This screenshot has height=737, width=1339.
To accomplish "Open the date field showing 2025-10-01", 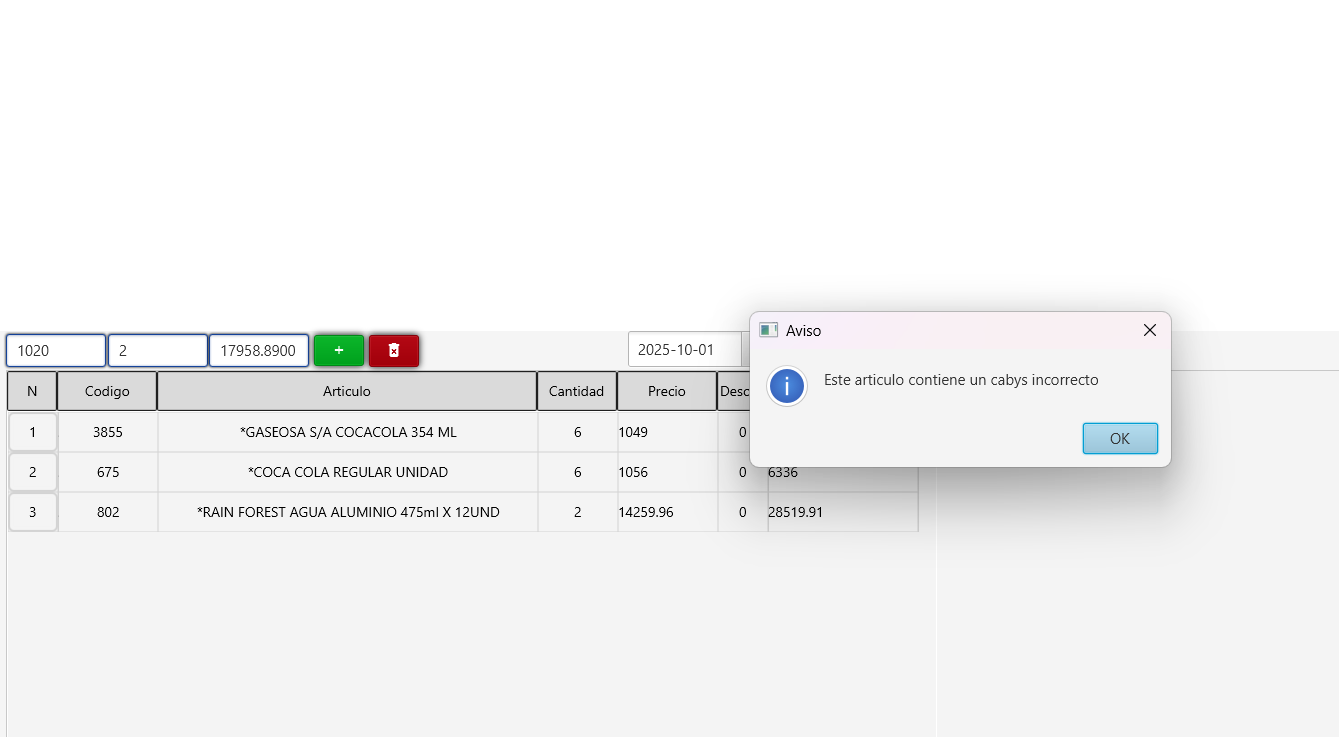I will pos(684,350).
